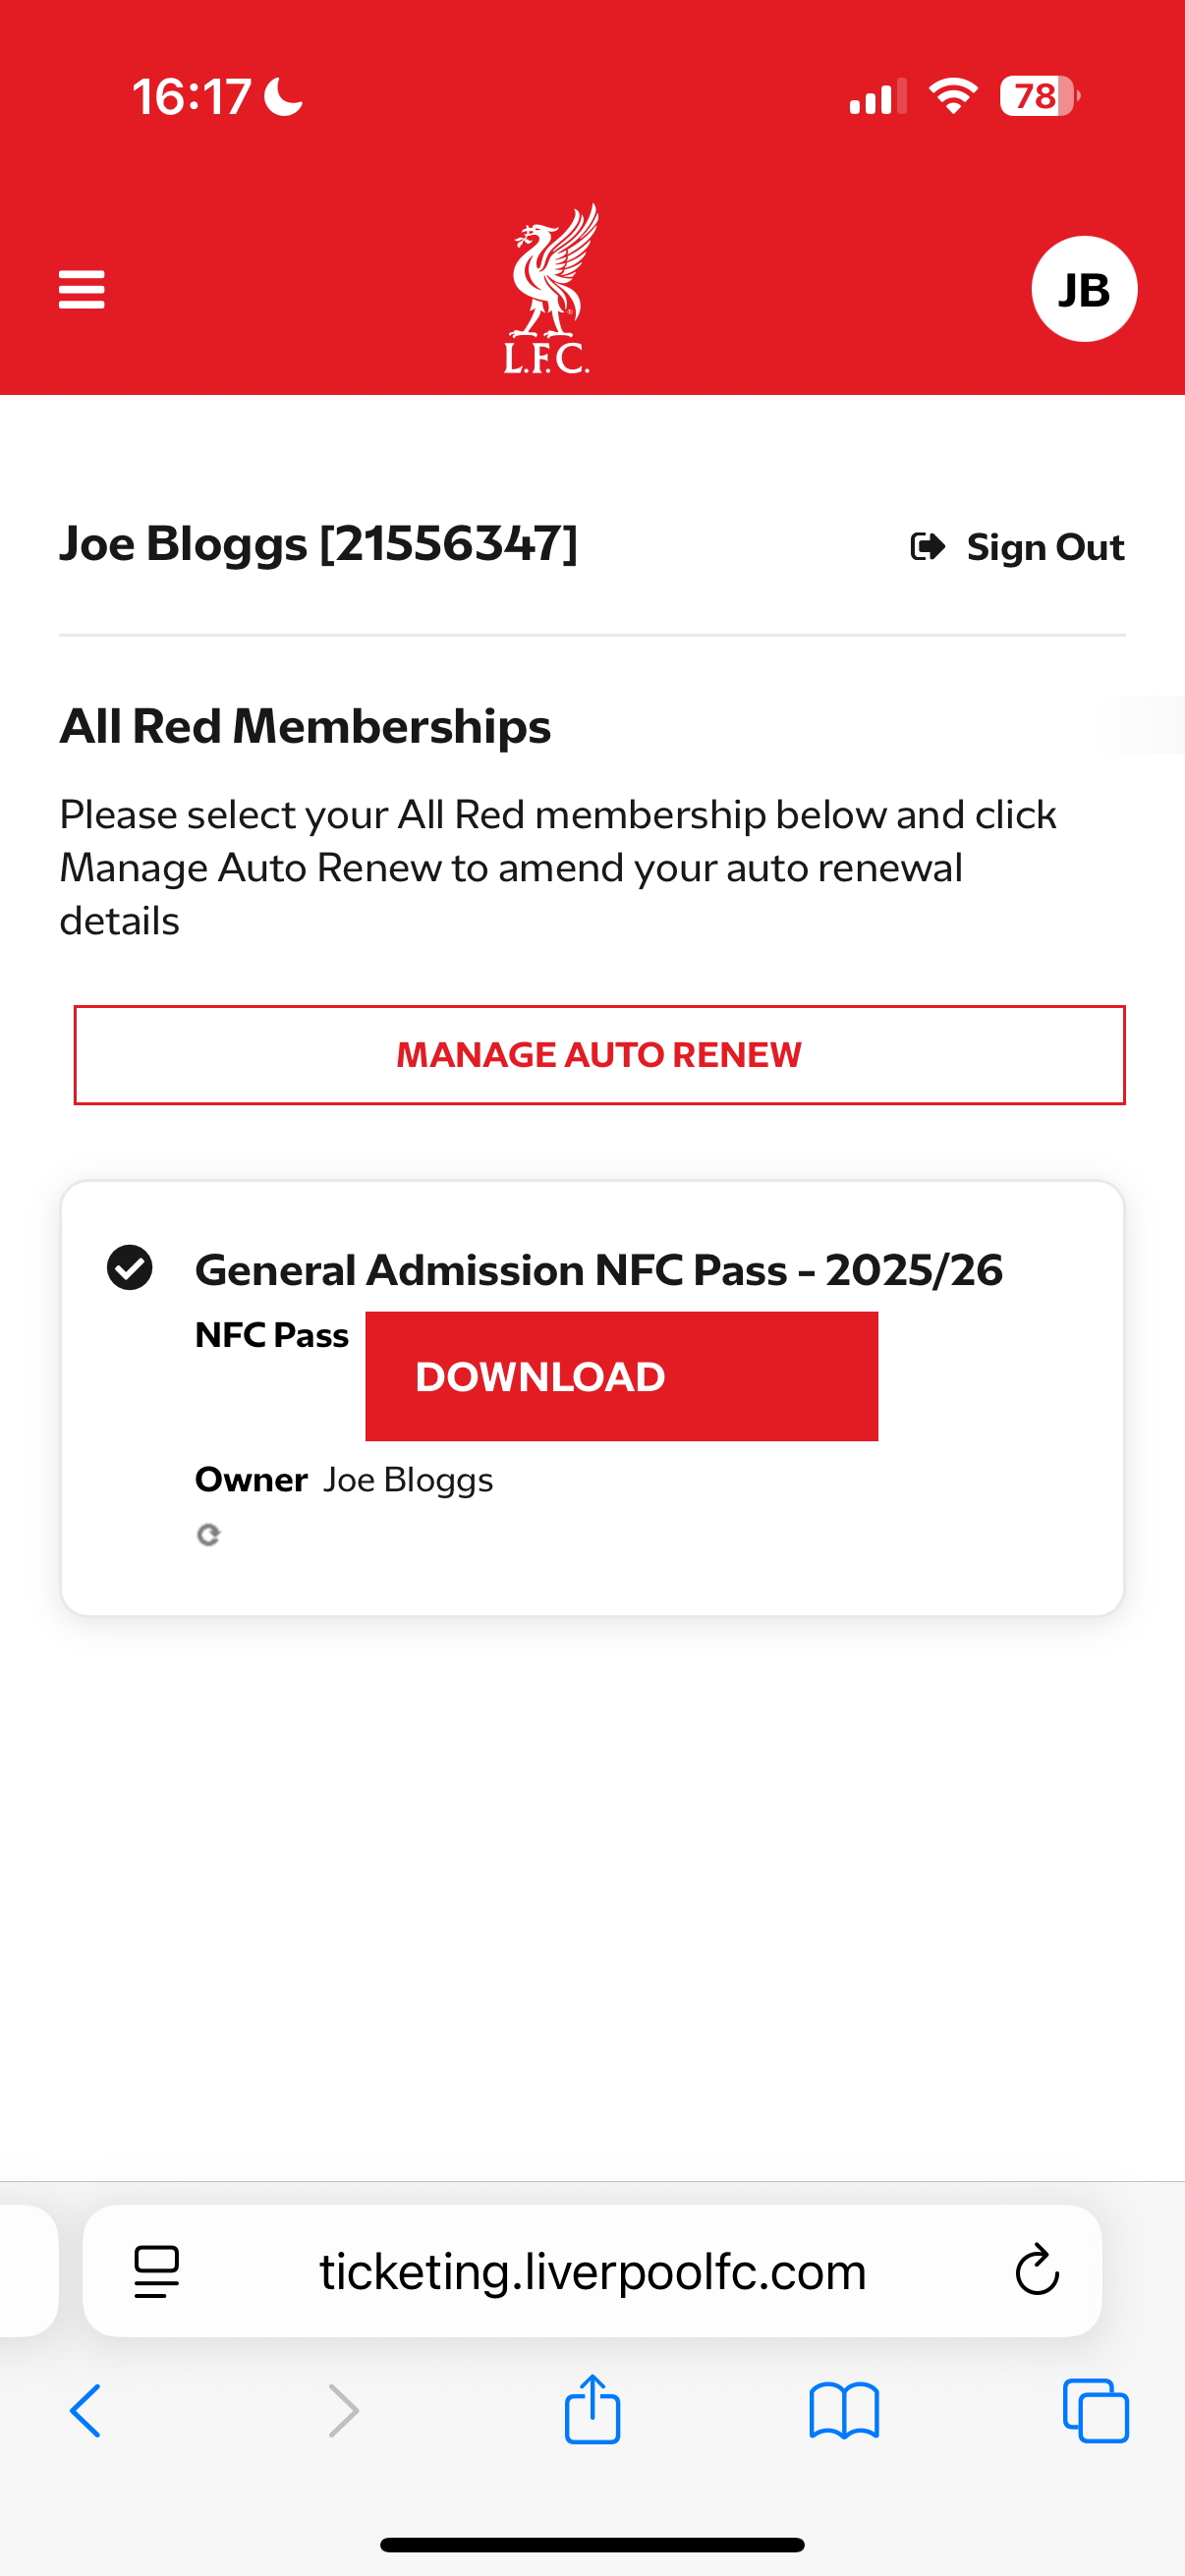The height and width of the screenshot is (2576, 1185).
Task: Open Safari page settings reader icon
Action: click(x=156, y=2271)
